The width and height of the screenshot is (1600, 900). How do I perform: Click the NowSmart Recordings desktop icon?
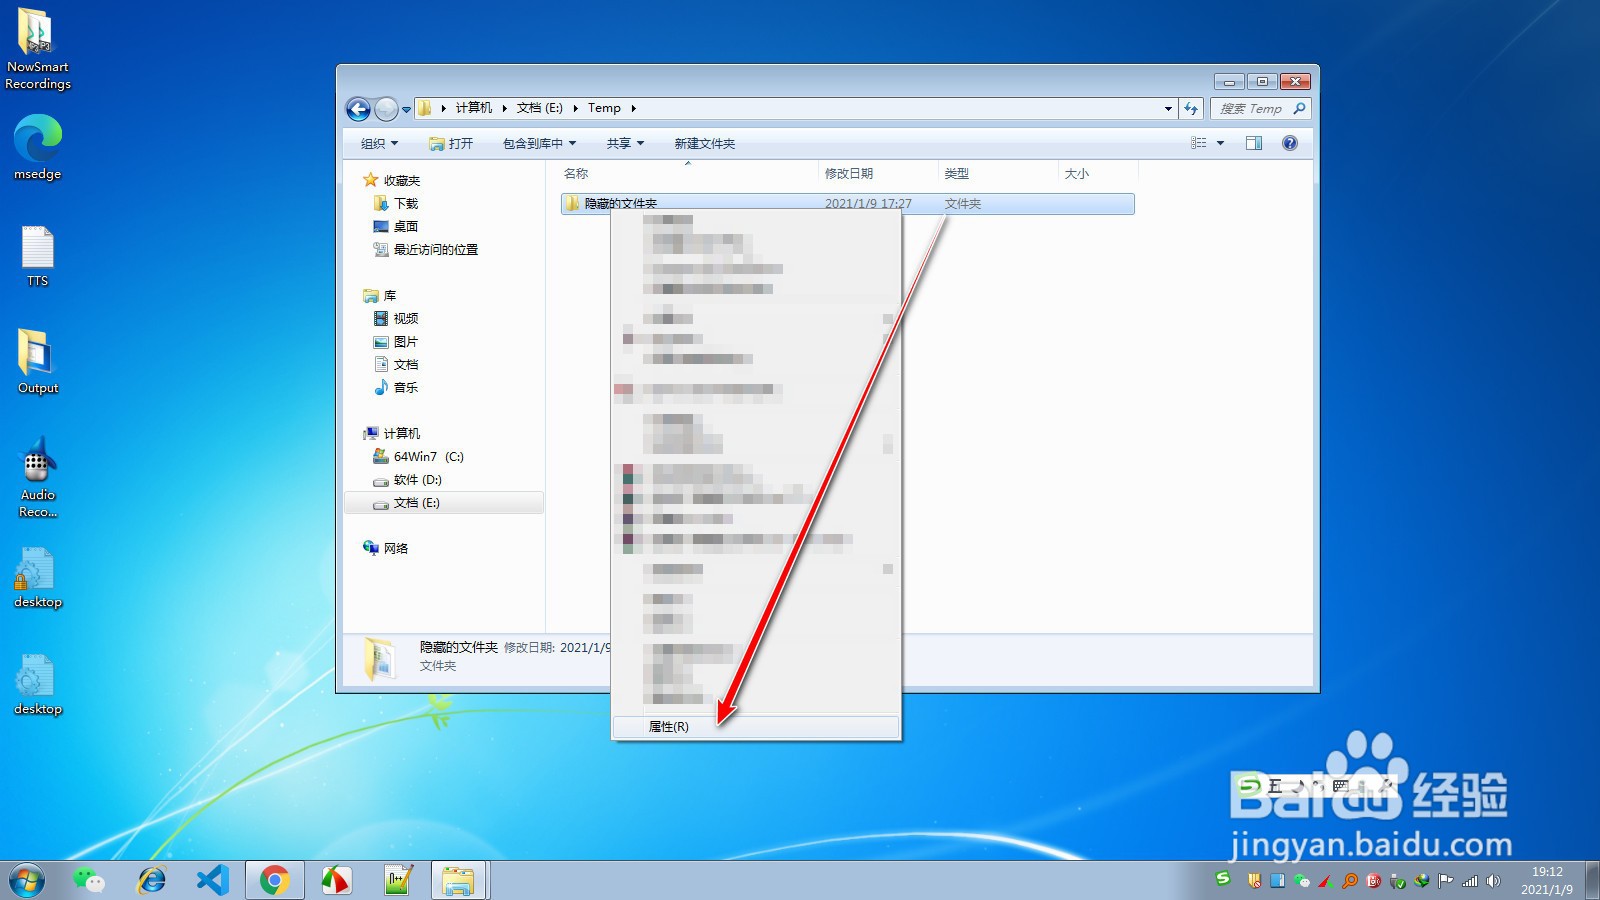click(38, 50)
